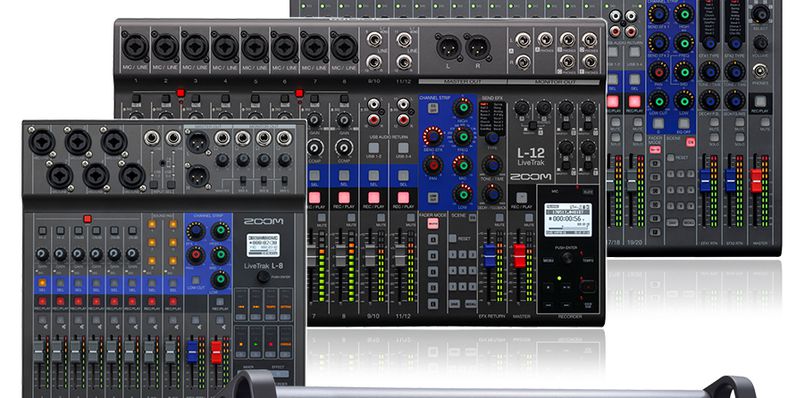Click the red MASTER fader on the L-12
This screenshot has height=398, width=804.
(519, 255)
